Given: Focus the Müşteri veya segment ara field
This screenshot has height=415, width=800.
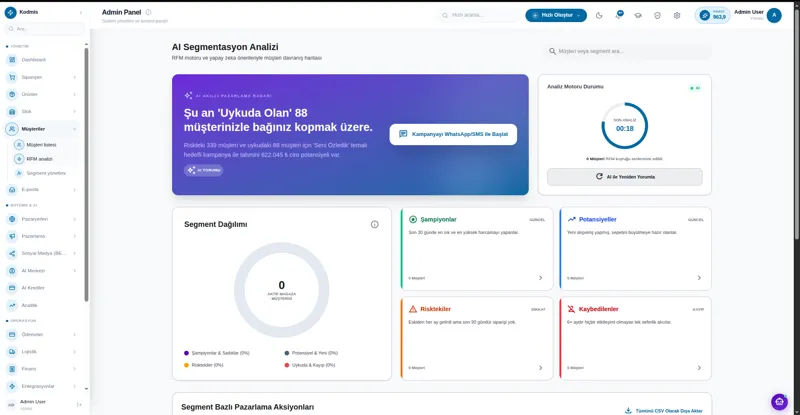Looking at the screenshot, I should click(627, 51).
